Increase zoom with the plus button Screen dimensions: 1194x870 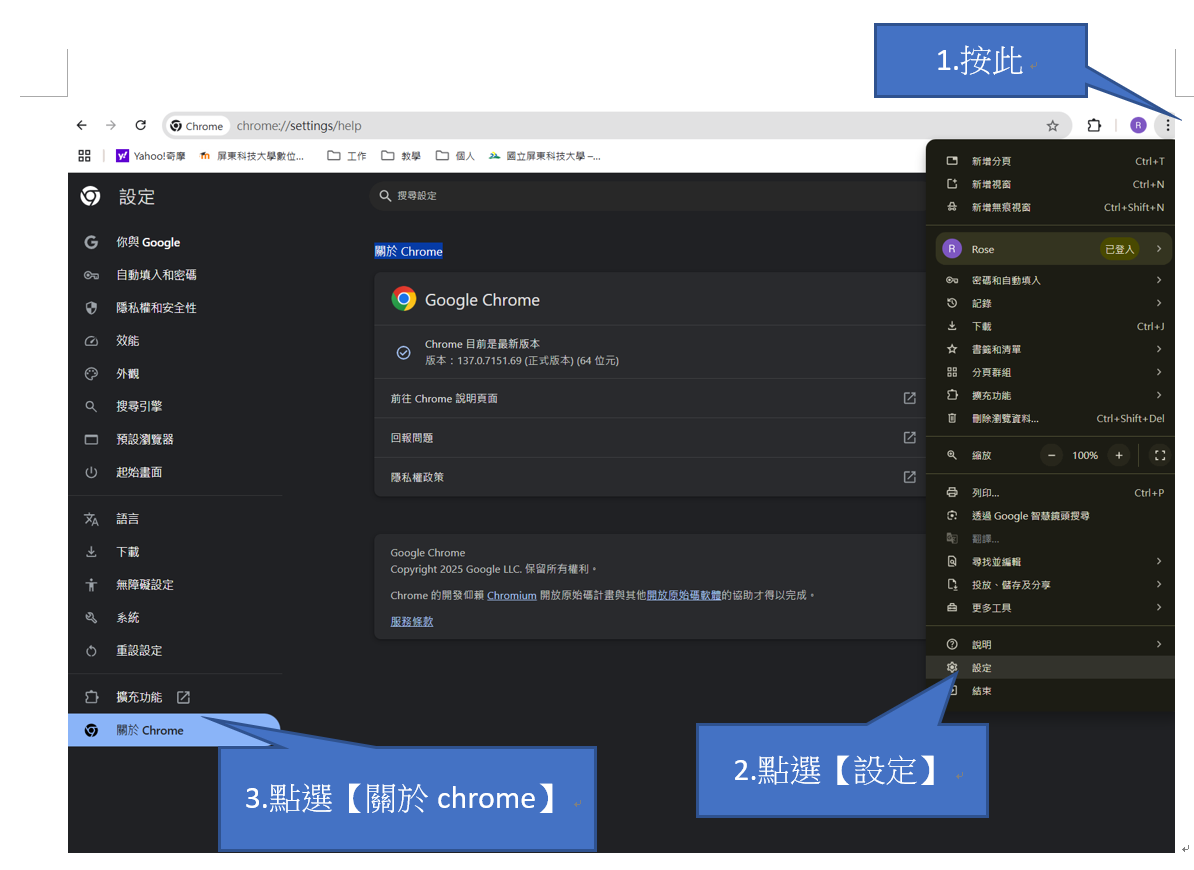pyautogui.click(x=1119, y=455)
